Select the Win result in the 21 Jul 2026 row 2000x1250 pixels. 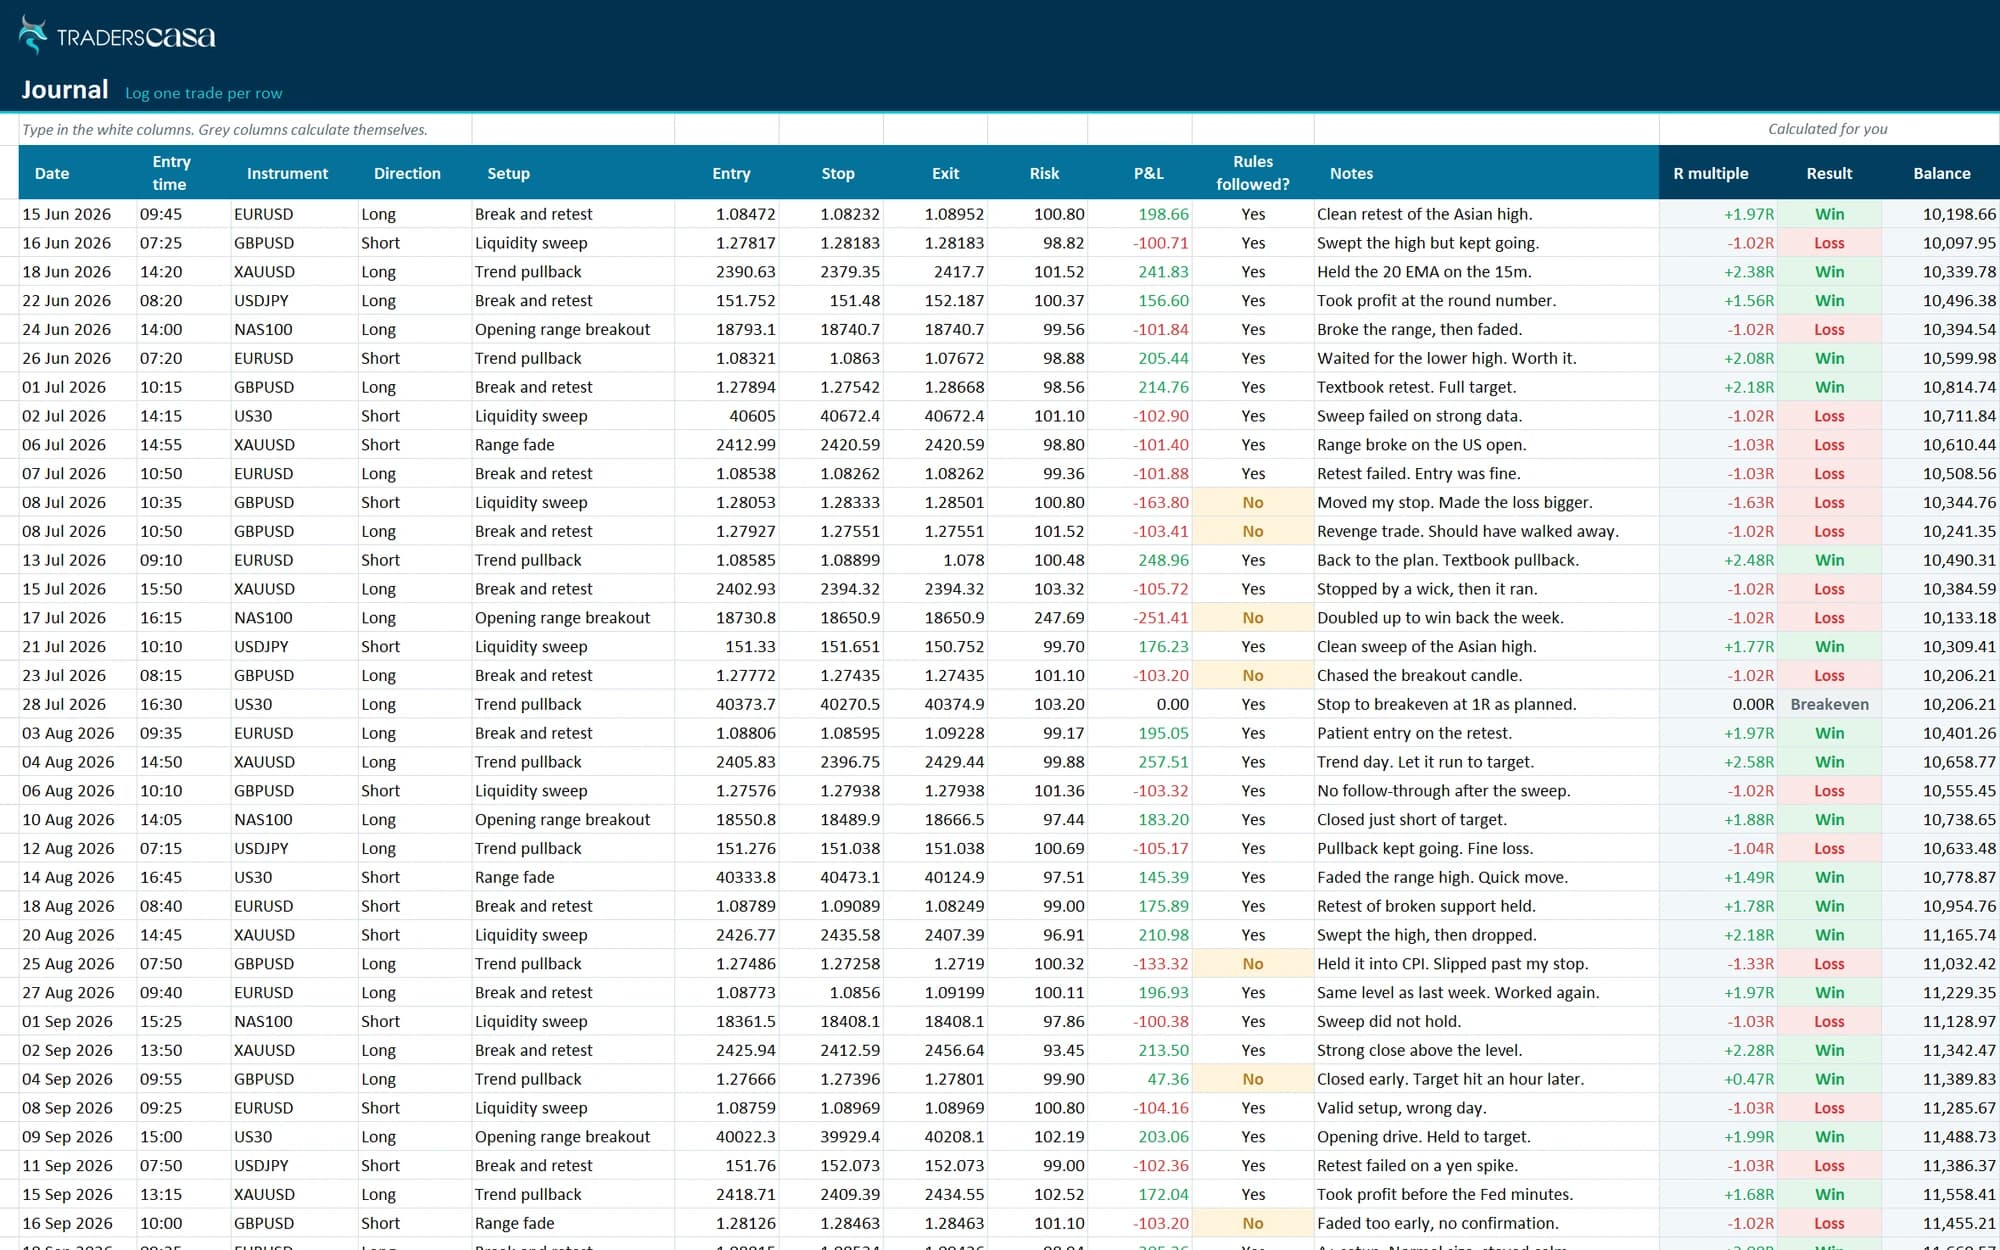[1829, 647]
